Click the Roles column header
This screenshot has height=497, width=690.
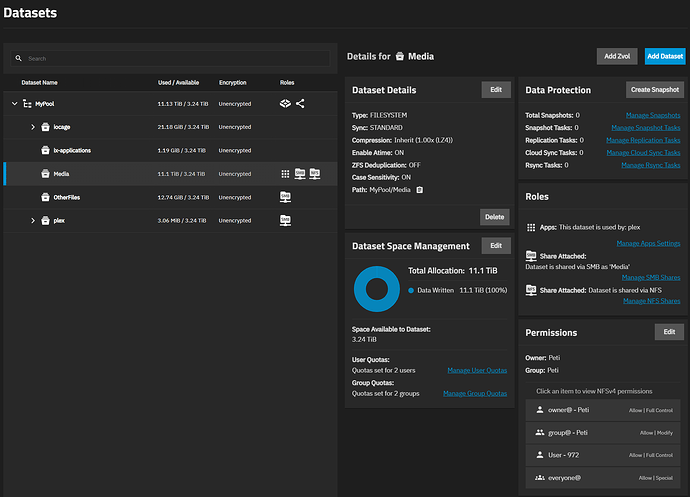pyautogui.click(x=287, y=83)
